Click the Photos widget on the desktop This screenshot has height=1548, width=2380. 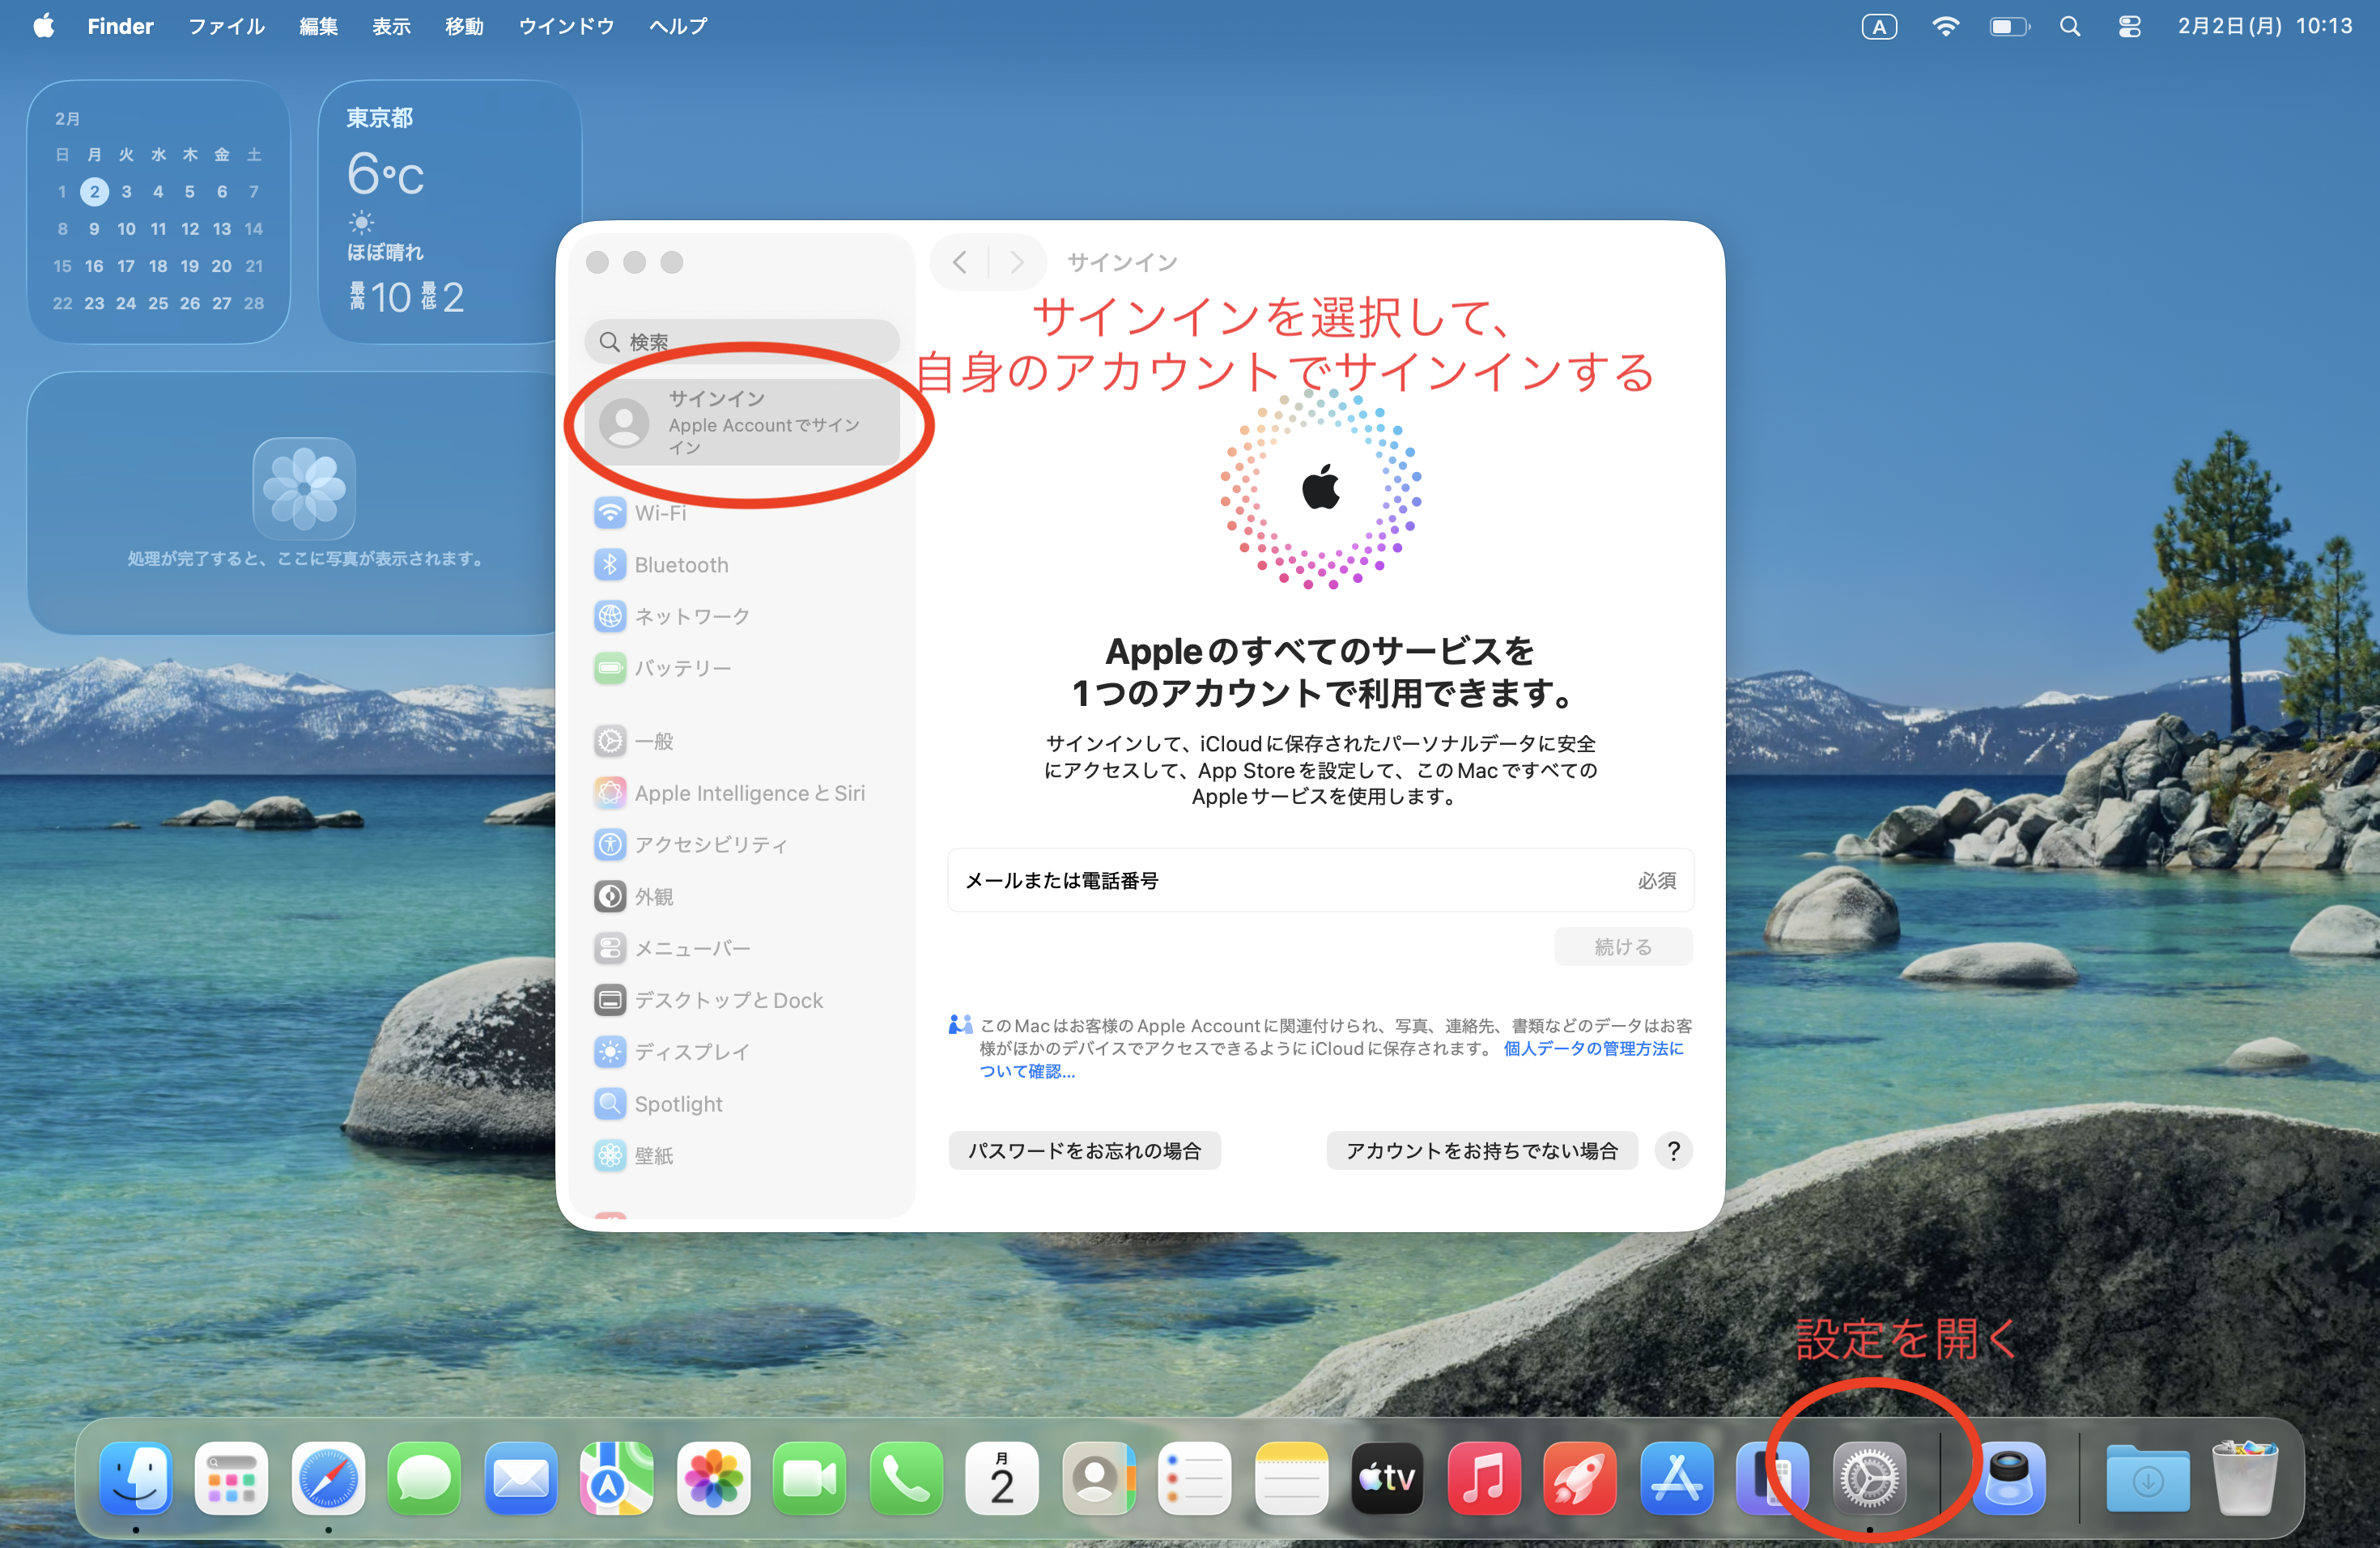tap(292, 503)
